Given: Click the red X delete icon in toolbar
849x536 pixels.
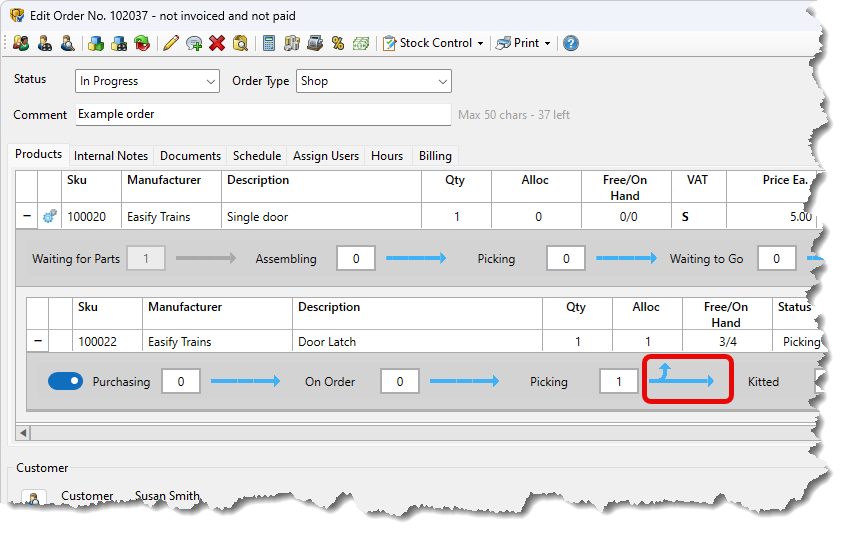Looking at the screenshot, I should [x=217, y=43].
